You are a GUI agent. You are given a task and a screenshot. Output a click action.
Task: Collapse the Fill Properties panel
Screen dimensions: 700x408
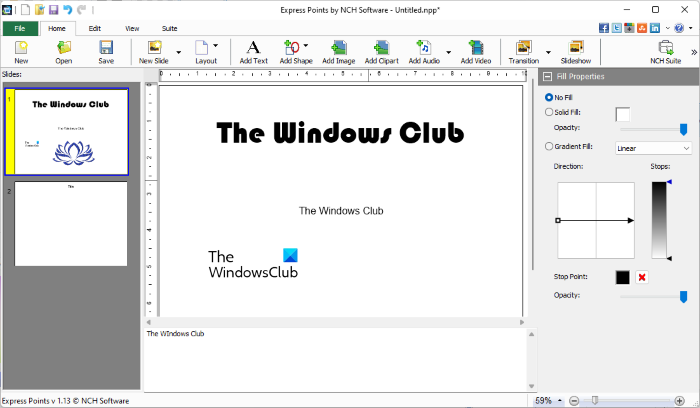click(547, 77)
